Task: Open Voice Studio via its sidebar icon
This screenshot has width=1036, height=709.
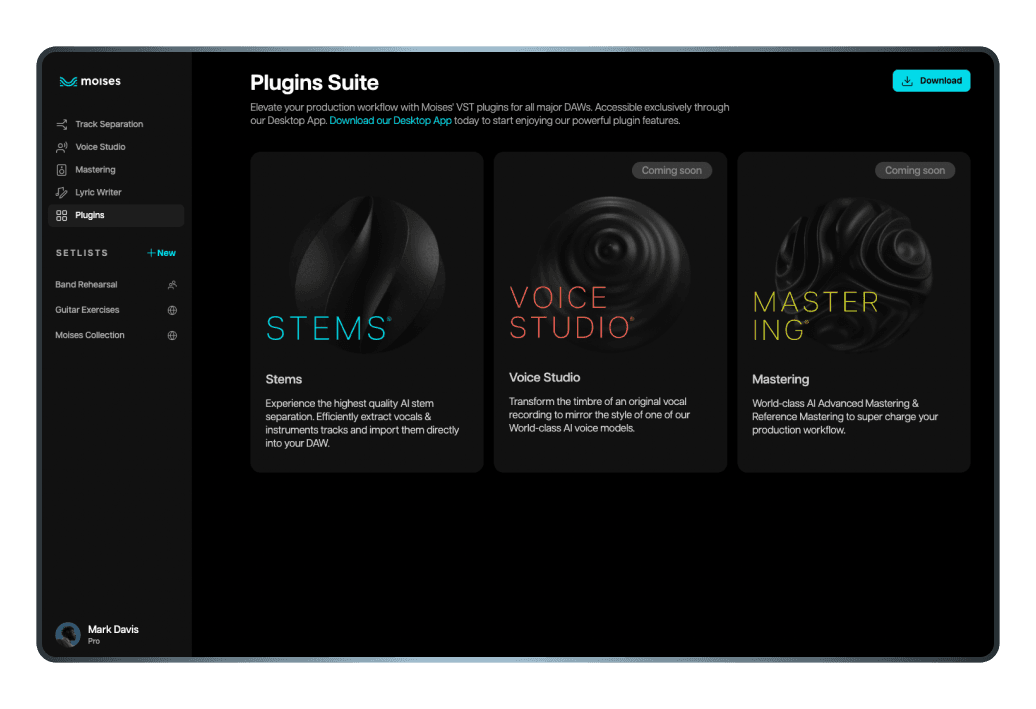Action: point(62,147)
